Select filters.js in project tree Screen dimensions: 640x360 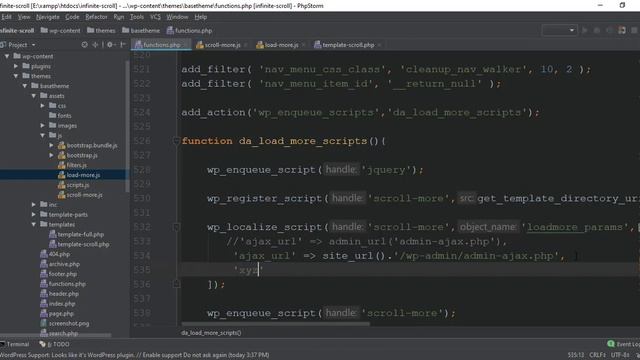(72, 165)
